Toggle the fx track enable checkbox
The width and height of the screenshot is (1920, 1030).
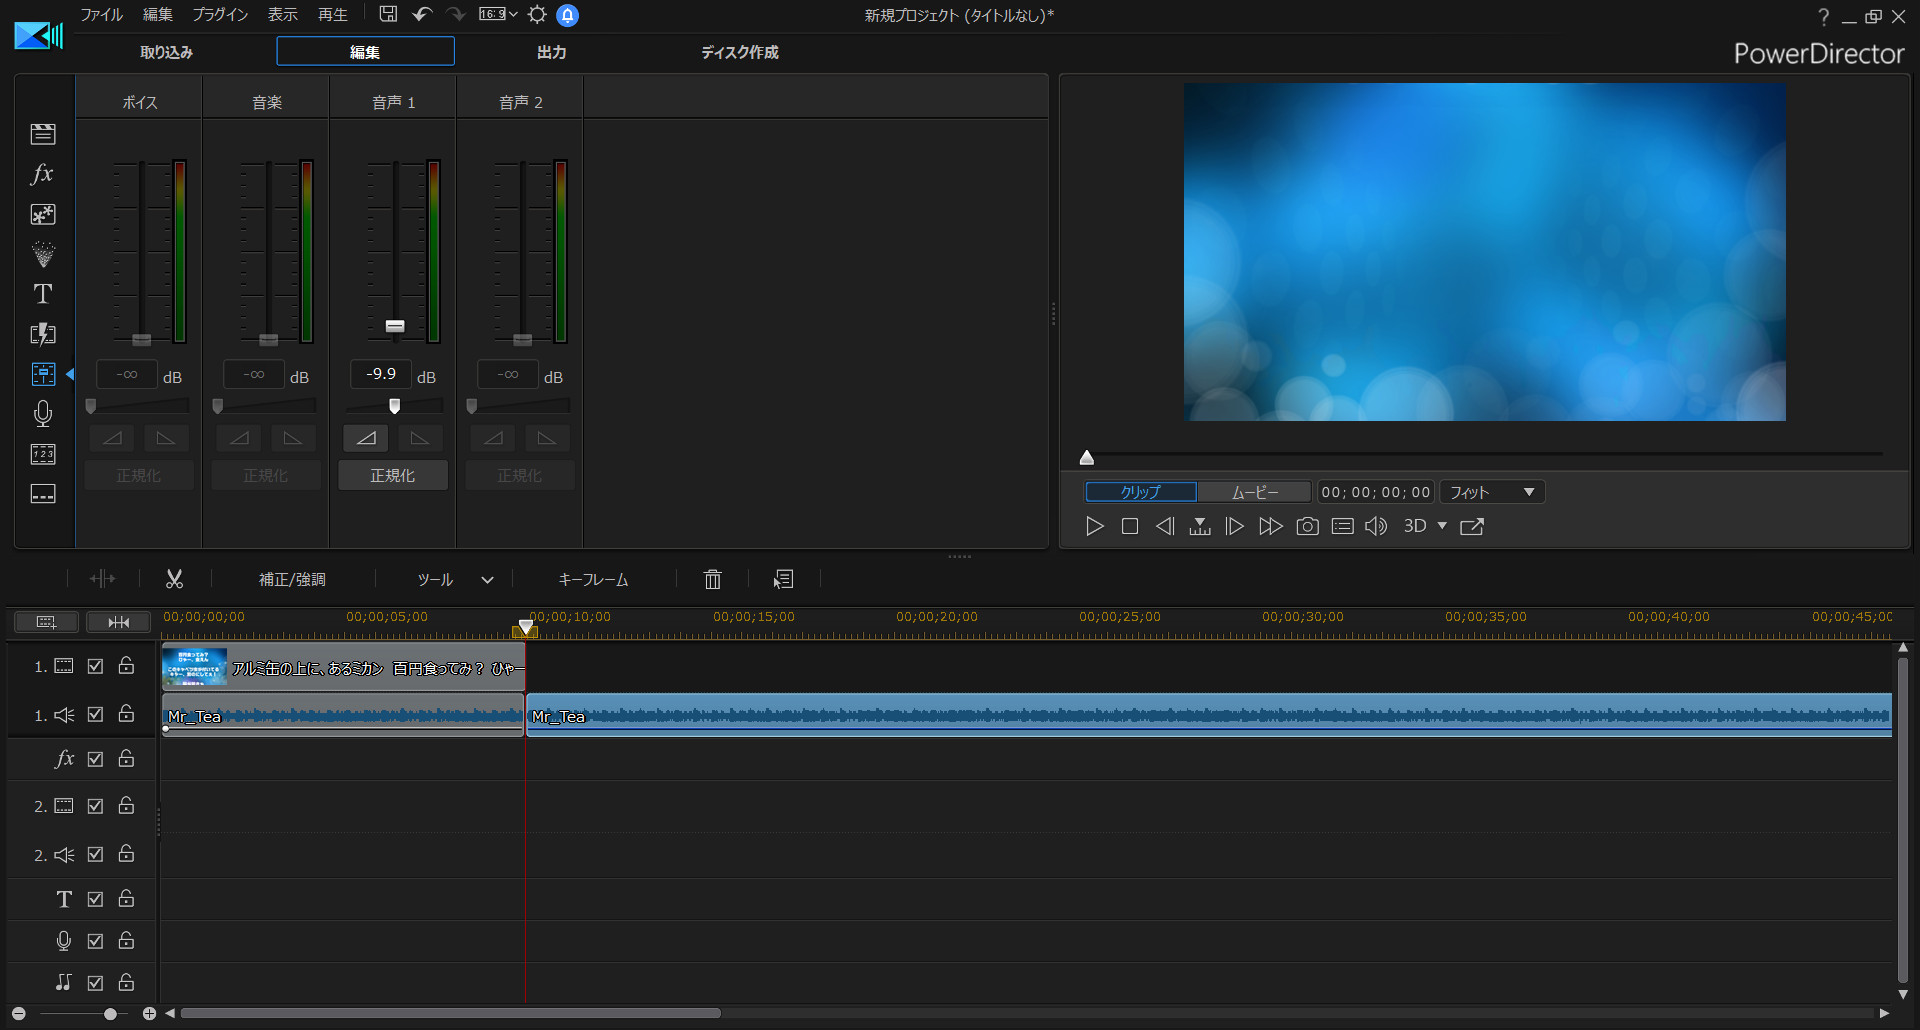click(x=95, y=759)
